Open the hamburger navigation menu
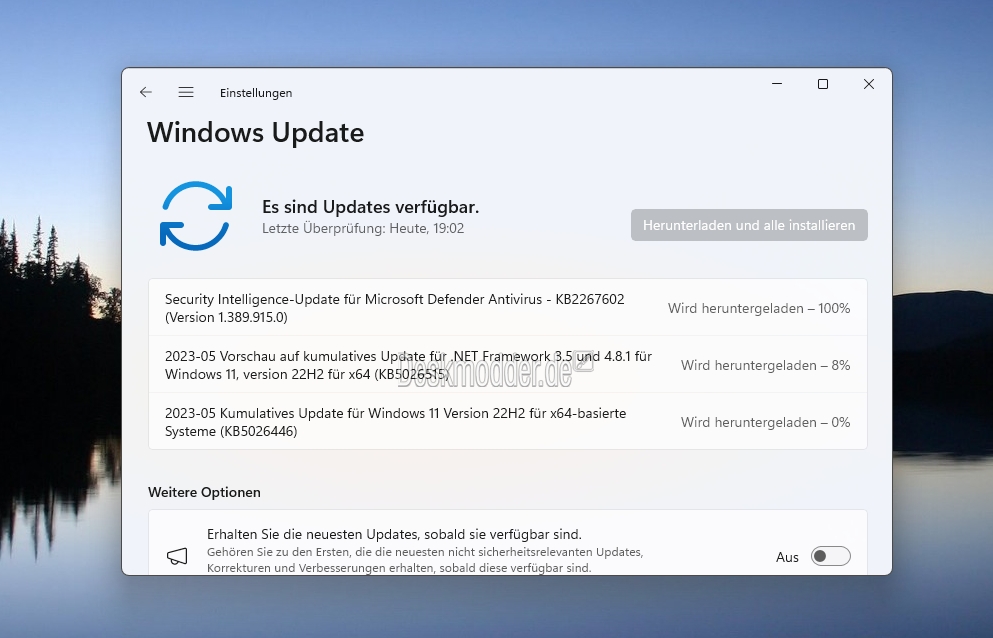Image resolution: width=993 pixels, height=638 pixels. click(186, 93)
